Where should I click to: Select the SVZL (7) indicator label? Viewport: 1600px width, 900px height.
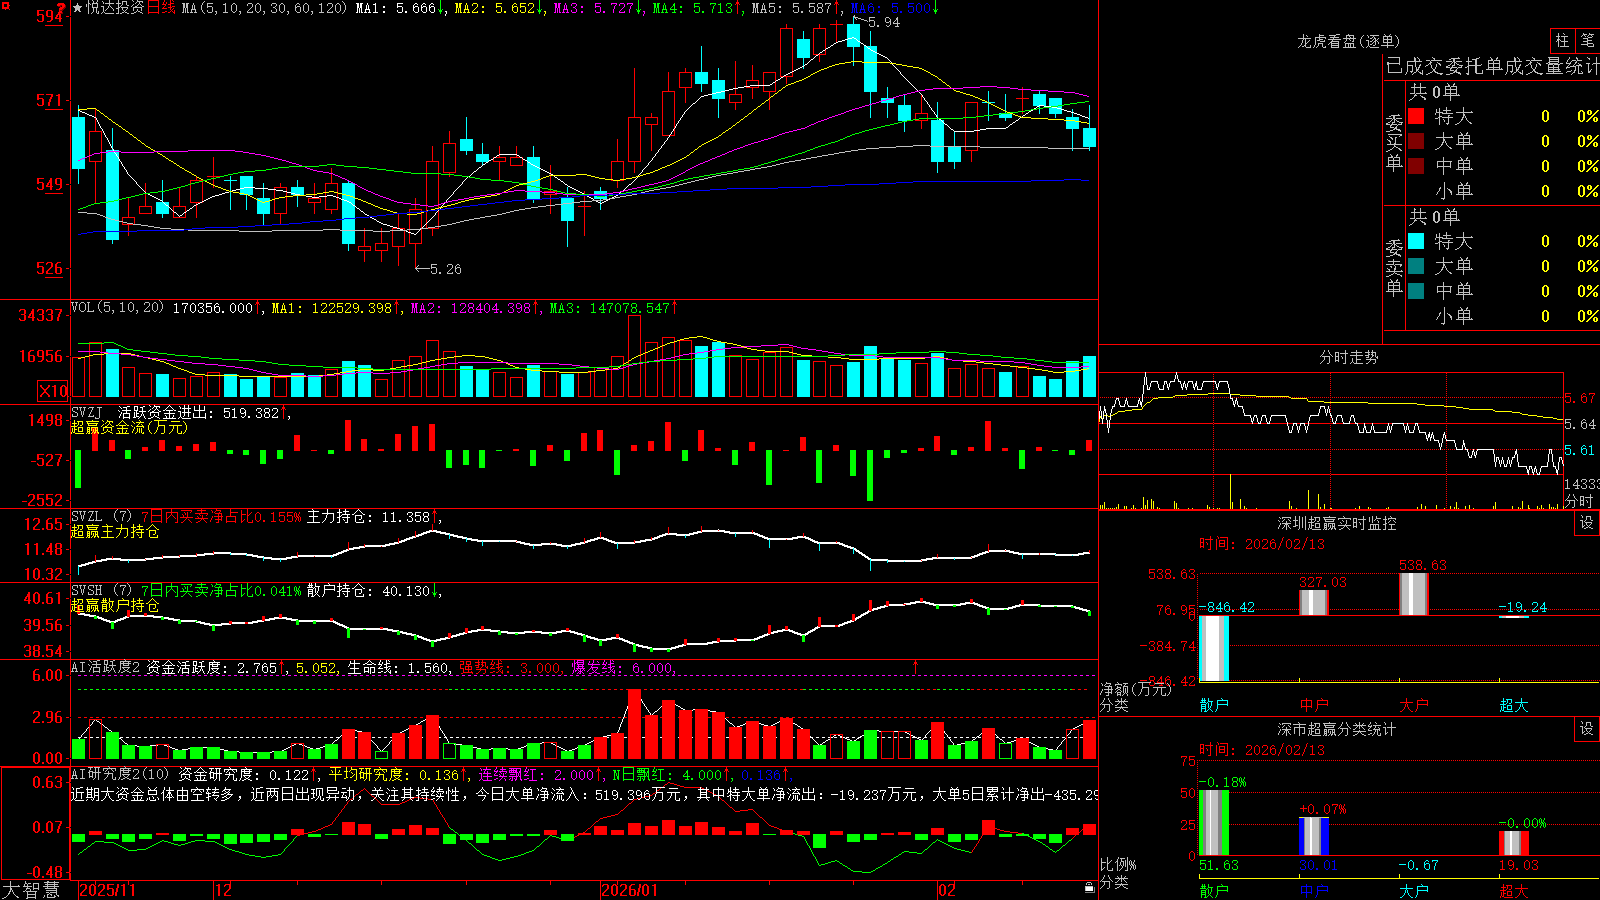point(101,517)
